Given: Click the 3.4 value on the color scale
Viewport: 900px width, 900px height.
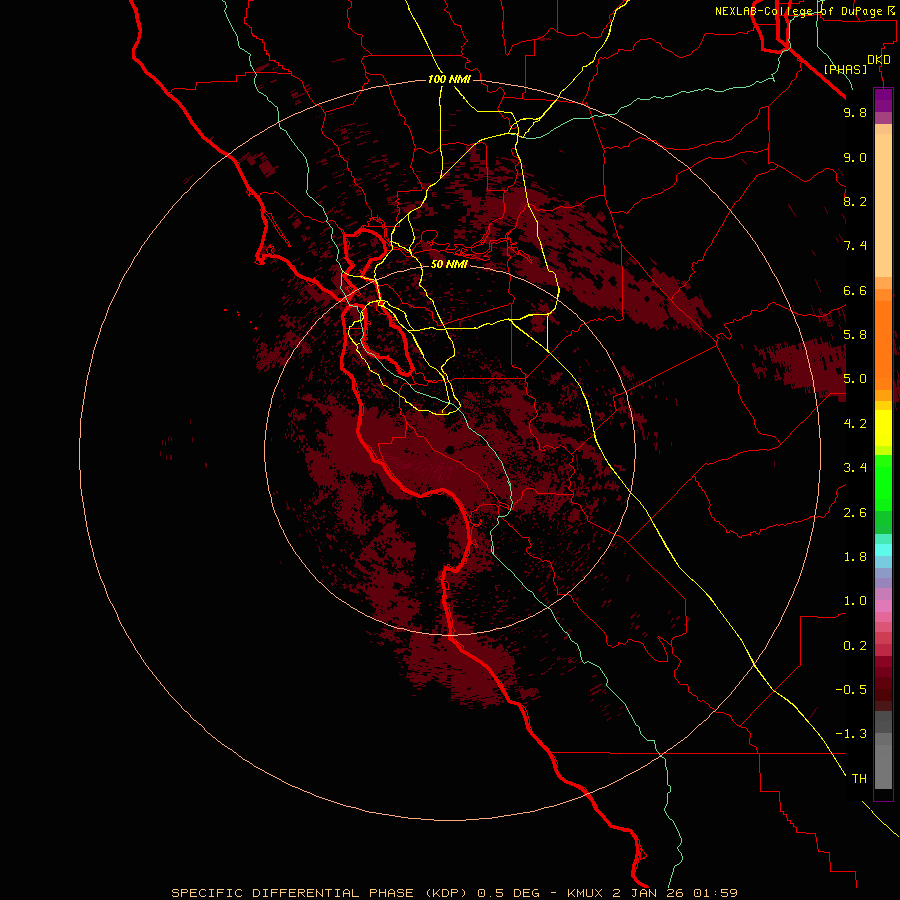Looking at the screenshot, I should click(855, 468).
